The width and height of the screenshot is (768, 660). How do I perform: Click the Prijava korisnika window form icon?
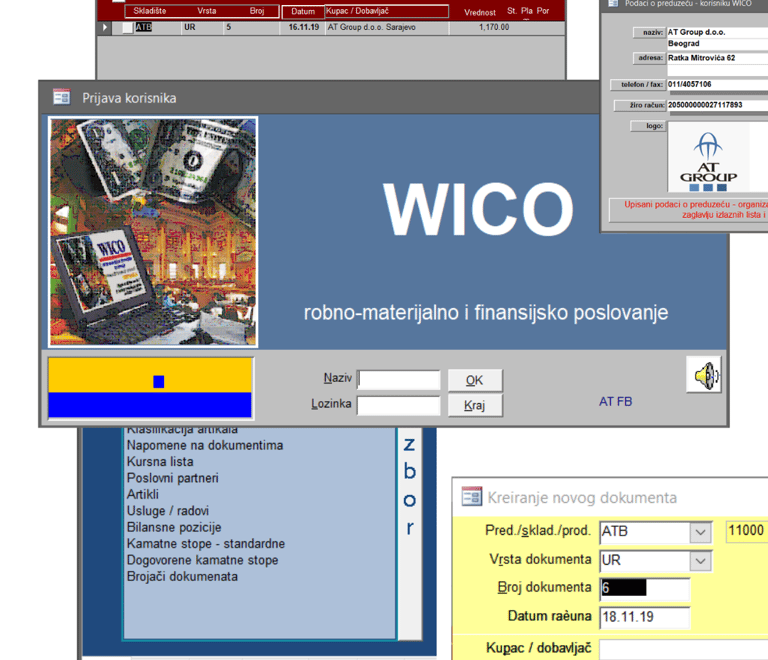point(62,97)
